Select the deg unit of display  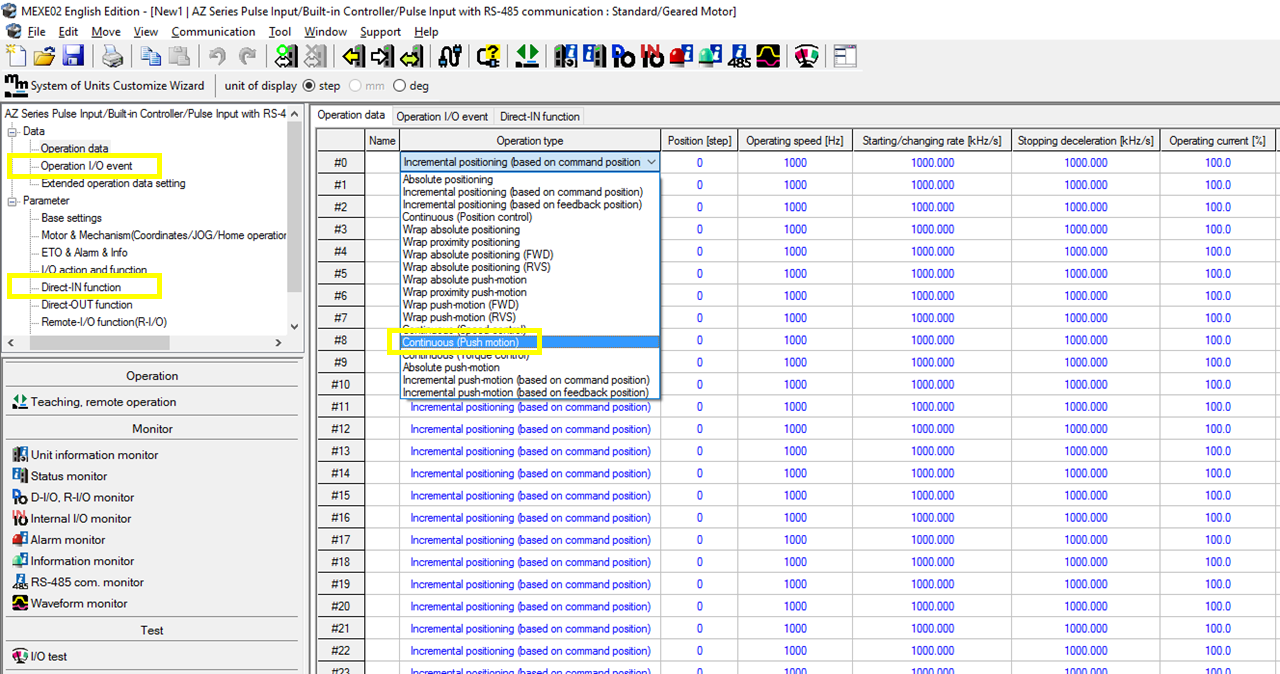coord(400,86)
